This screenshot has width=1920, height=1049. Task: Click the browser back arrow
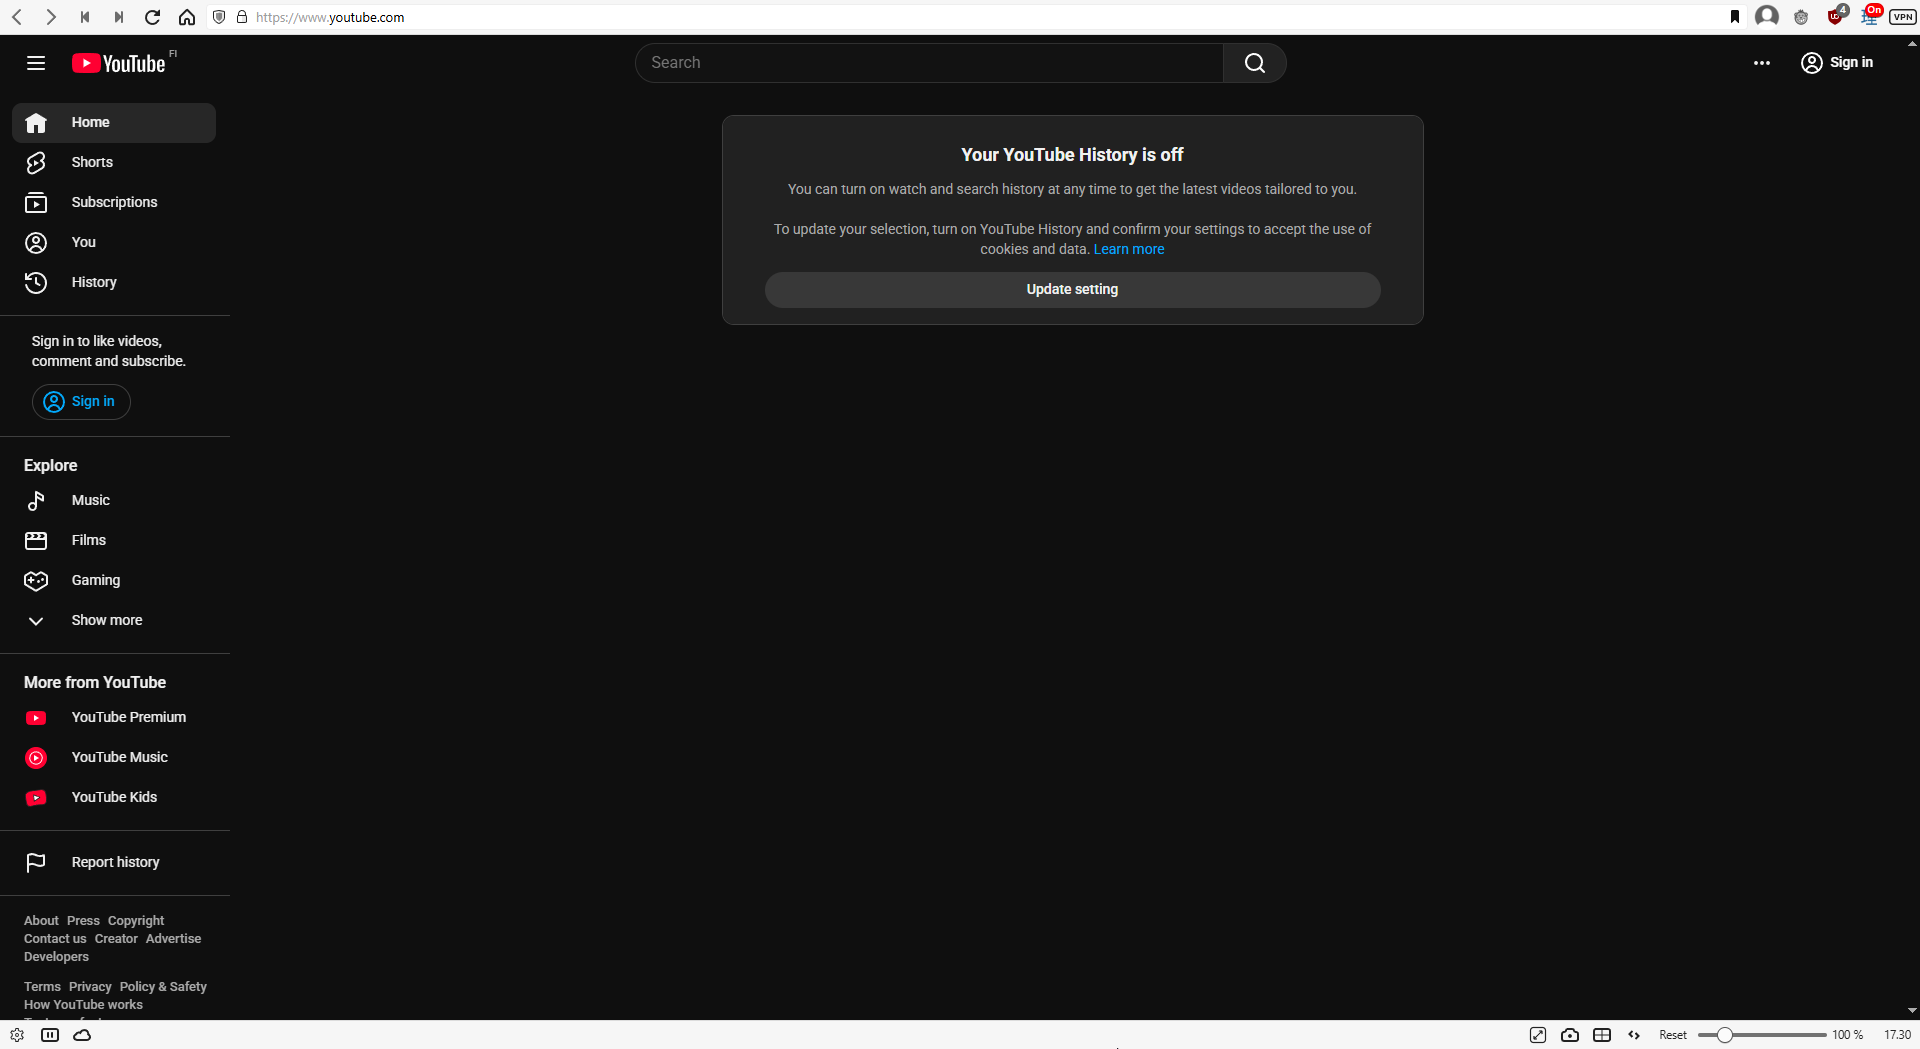coord(17,17)
